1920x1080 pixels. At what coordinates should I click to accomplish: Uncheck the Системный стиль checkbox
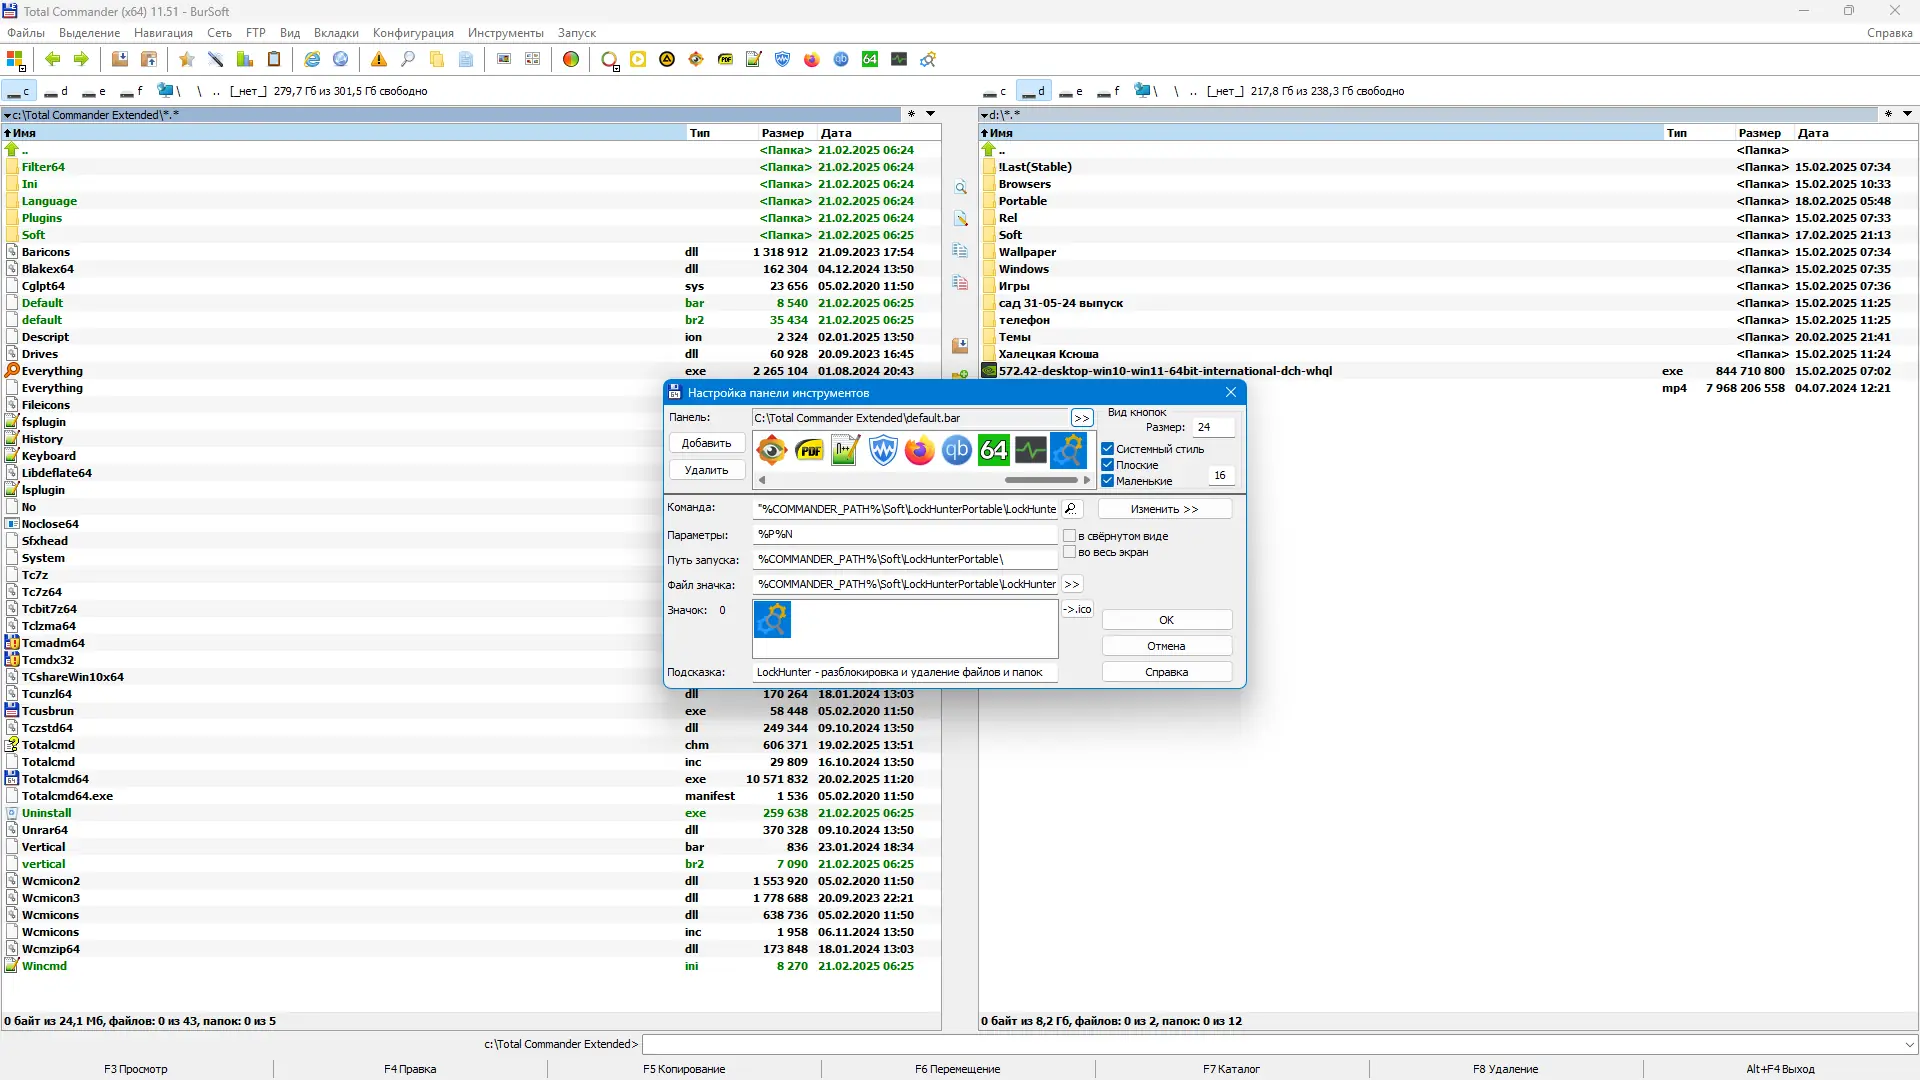[x=1107, y=448]
